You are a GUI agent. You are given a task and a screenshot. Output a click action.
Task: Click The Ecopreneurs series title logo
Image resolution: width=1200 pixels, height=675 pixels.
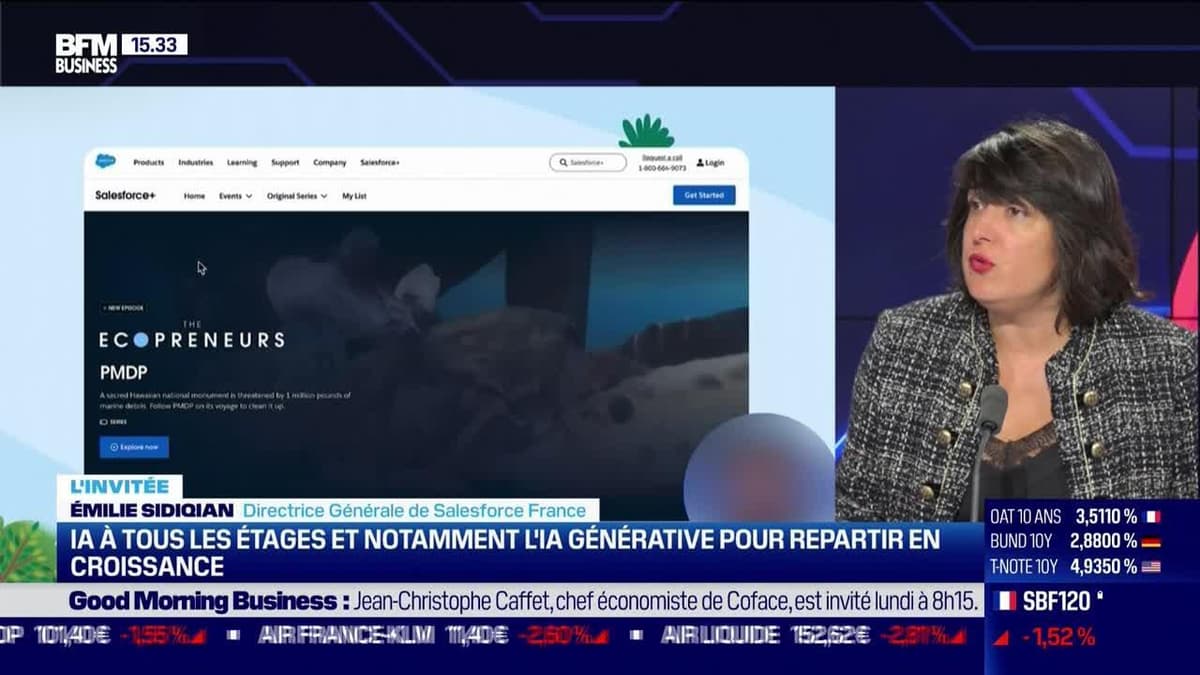191,338
